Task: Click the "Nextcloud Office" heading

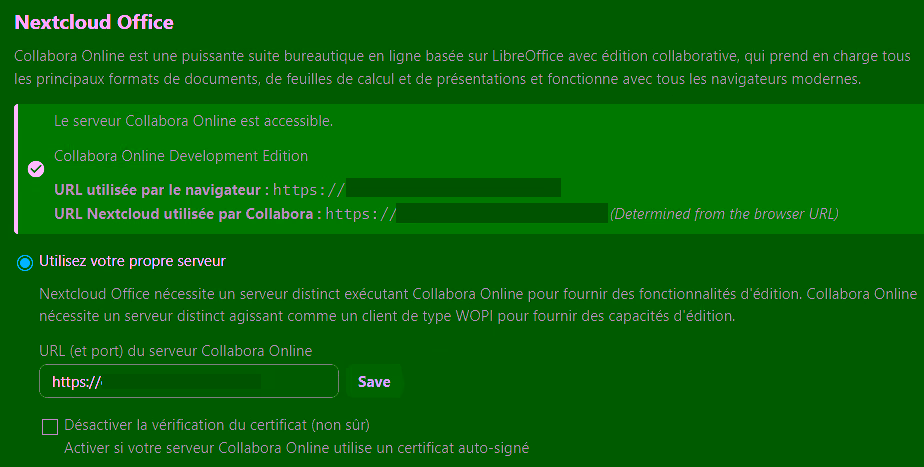Action: click(94, 22)
